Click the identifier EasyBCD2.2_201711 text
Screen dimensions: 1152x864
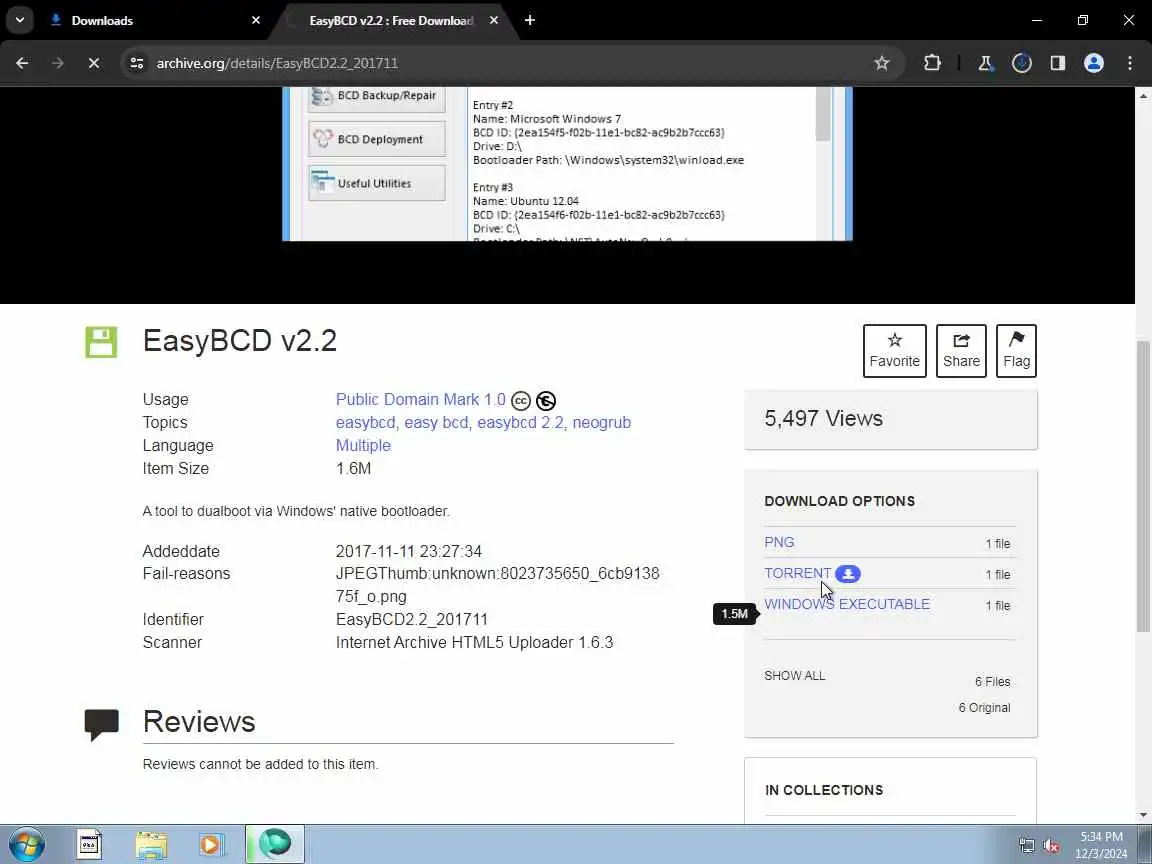[x=411, y=619]
